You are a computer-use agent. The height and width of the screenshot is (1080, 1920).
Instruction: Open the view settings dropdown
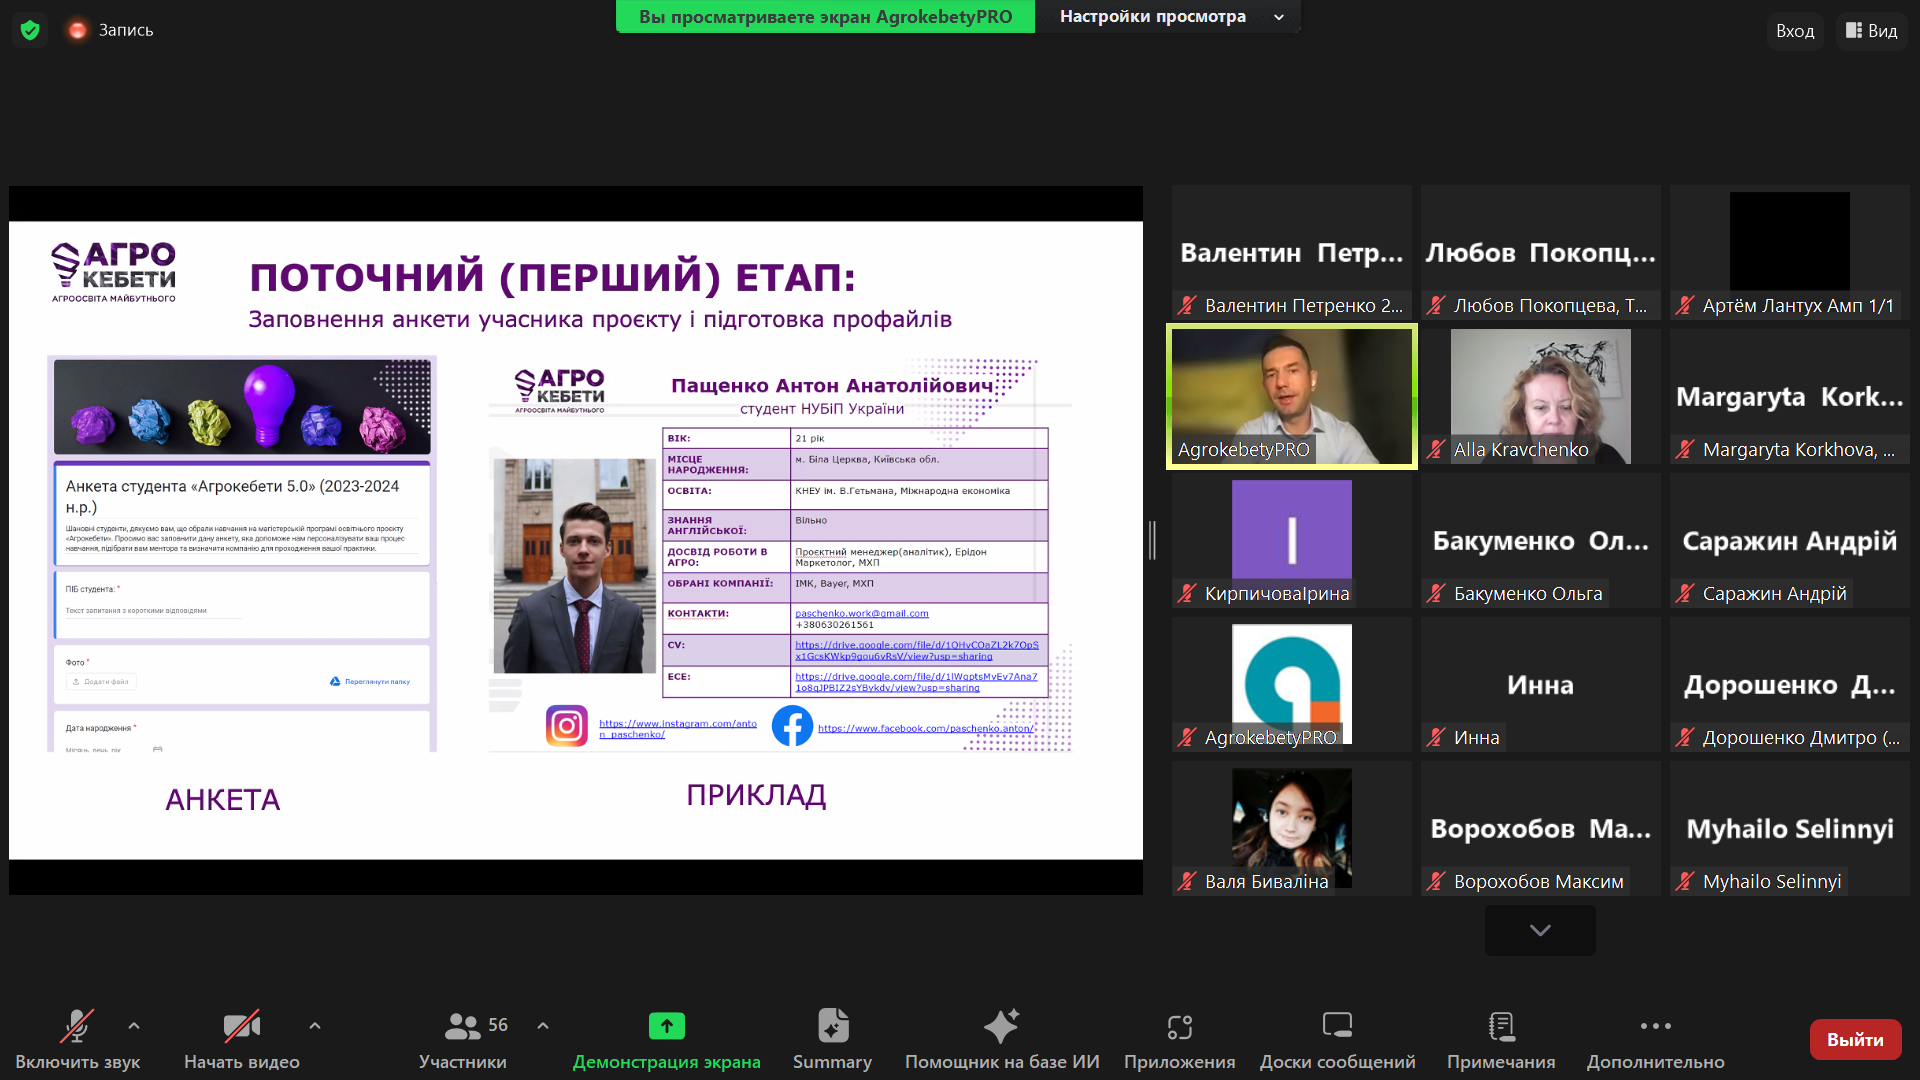click(x=1167, y=17)
